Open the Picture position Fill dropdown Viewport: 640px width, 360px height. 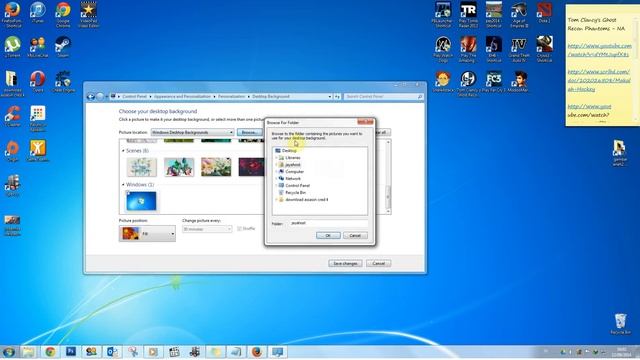(x=147, y=233)
